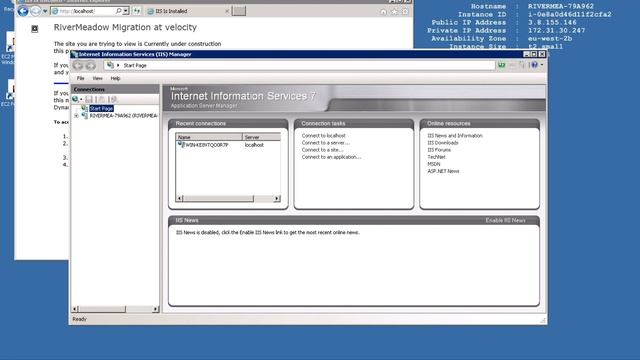Click the Recent connections scroll left arrow
This screenshot has width=640, height=360.
tap(180, 198)
